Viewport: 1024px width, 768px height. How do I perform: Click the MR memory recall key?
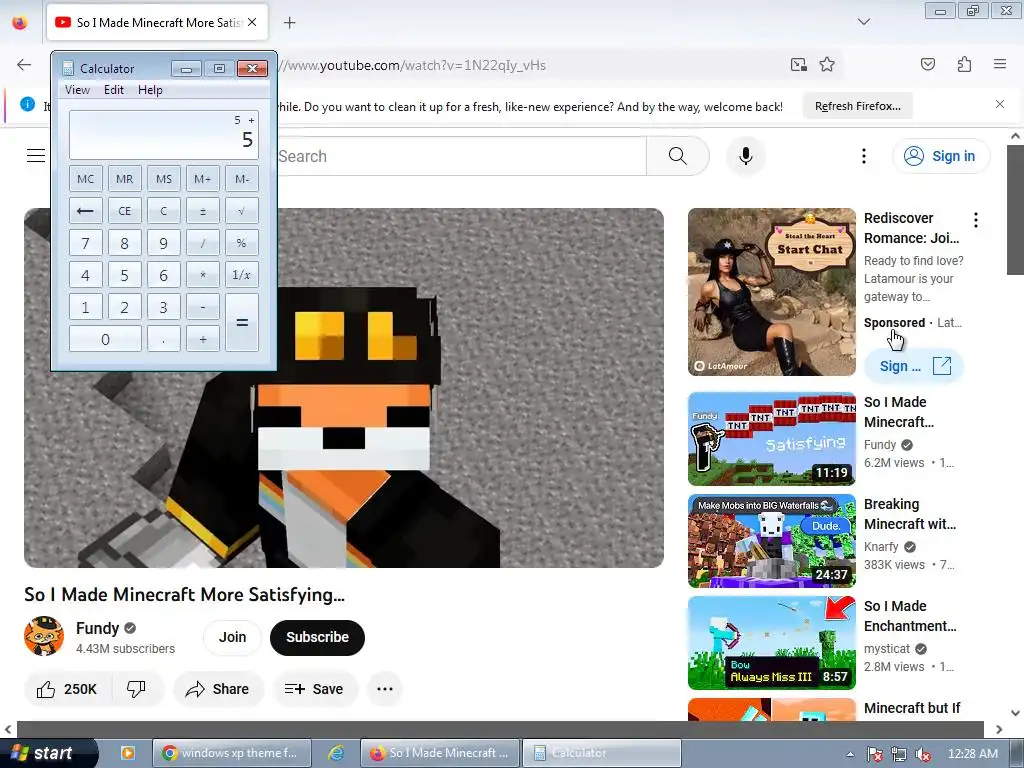(124, 179)
